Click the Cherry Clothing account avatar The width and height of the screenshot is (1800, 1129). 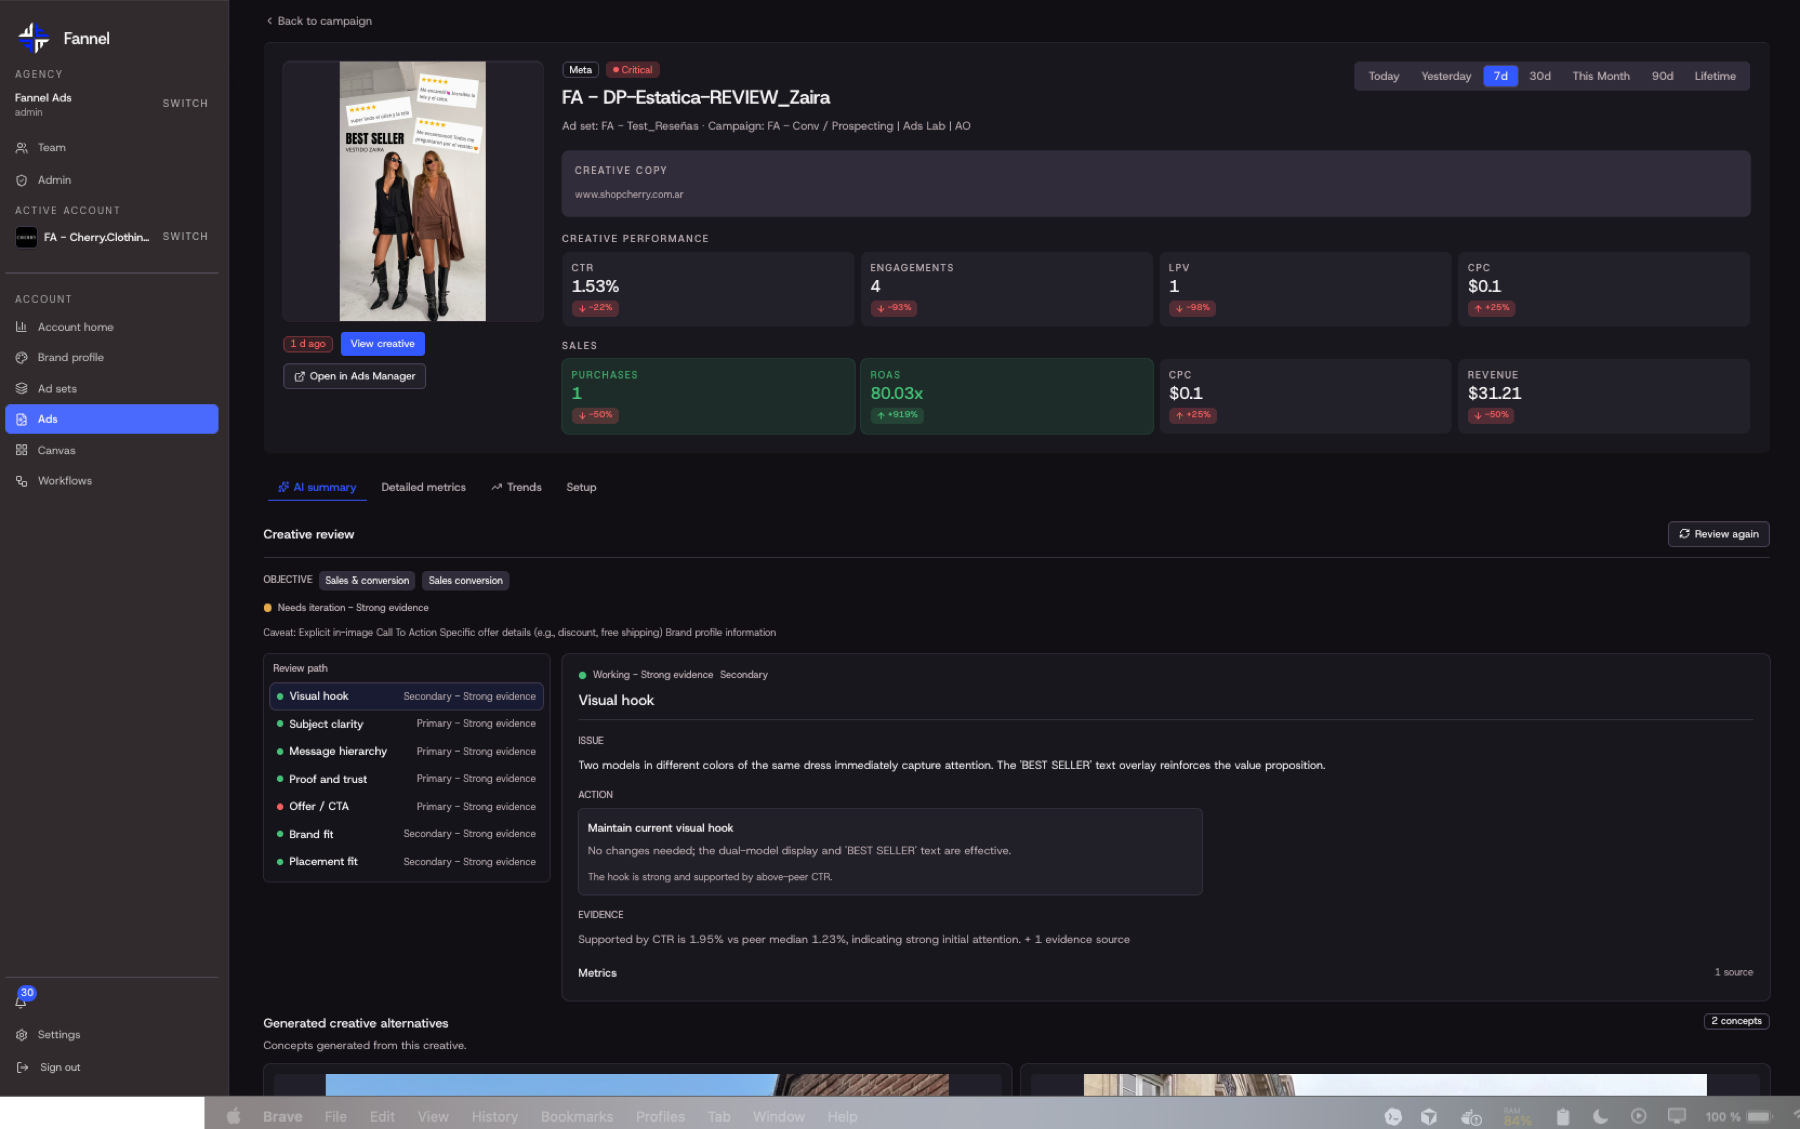[26, 238]
